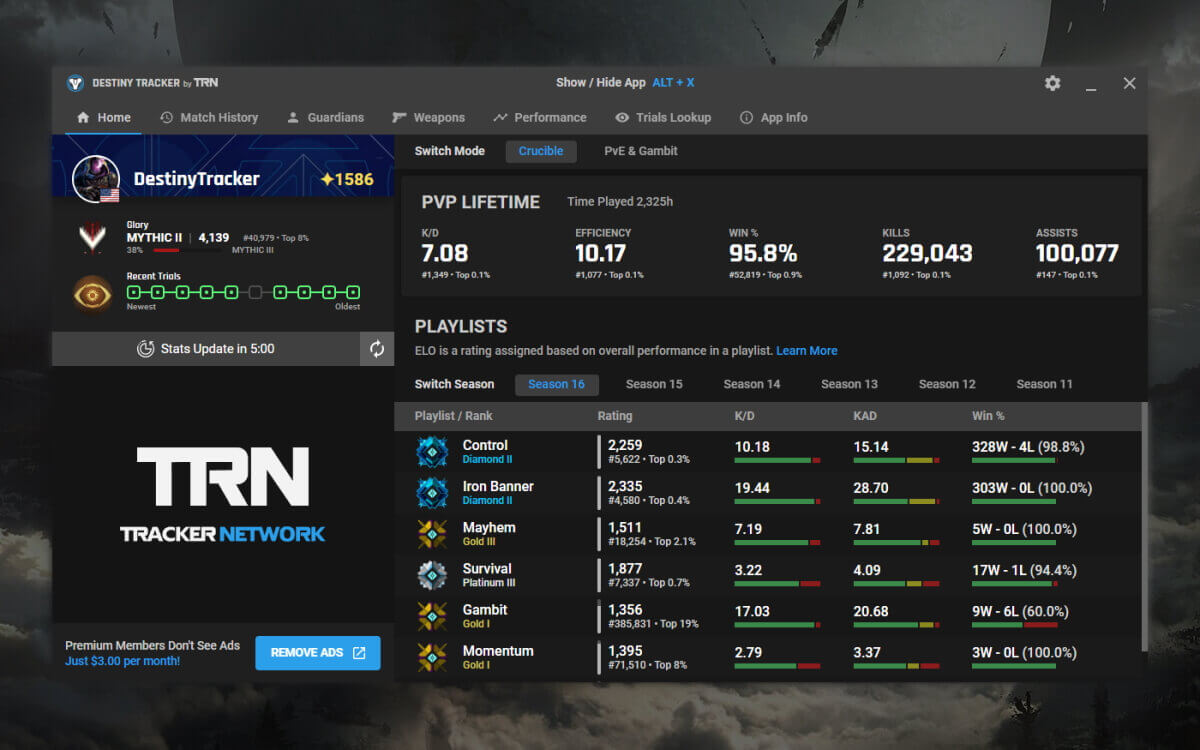Click the Mayhem gold rank emblem

[x=432, y=534]
